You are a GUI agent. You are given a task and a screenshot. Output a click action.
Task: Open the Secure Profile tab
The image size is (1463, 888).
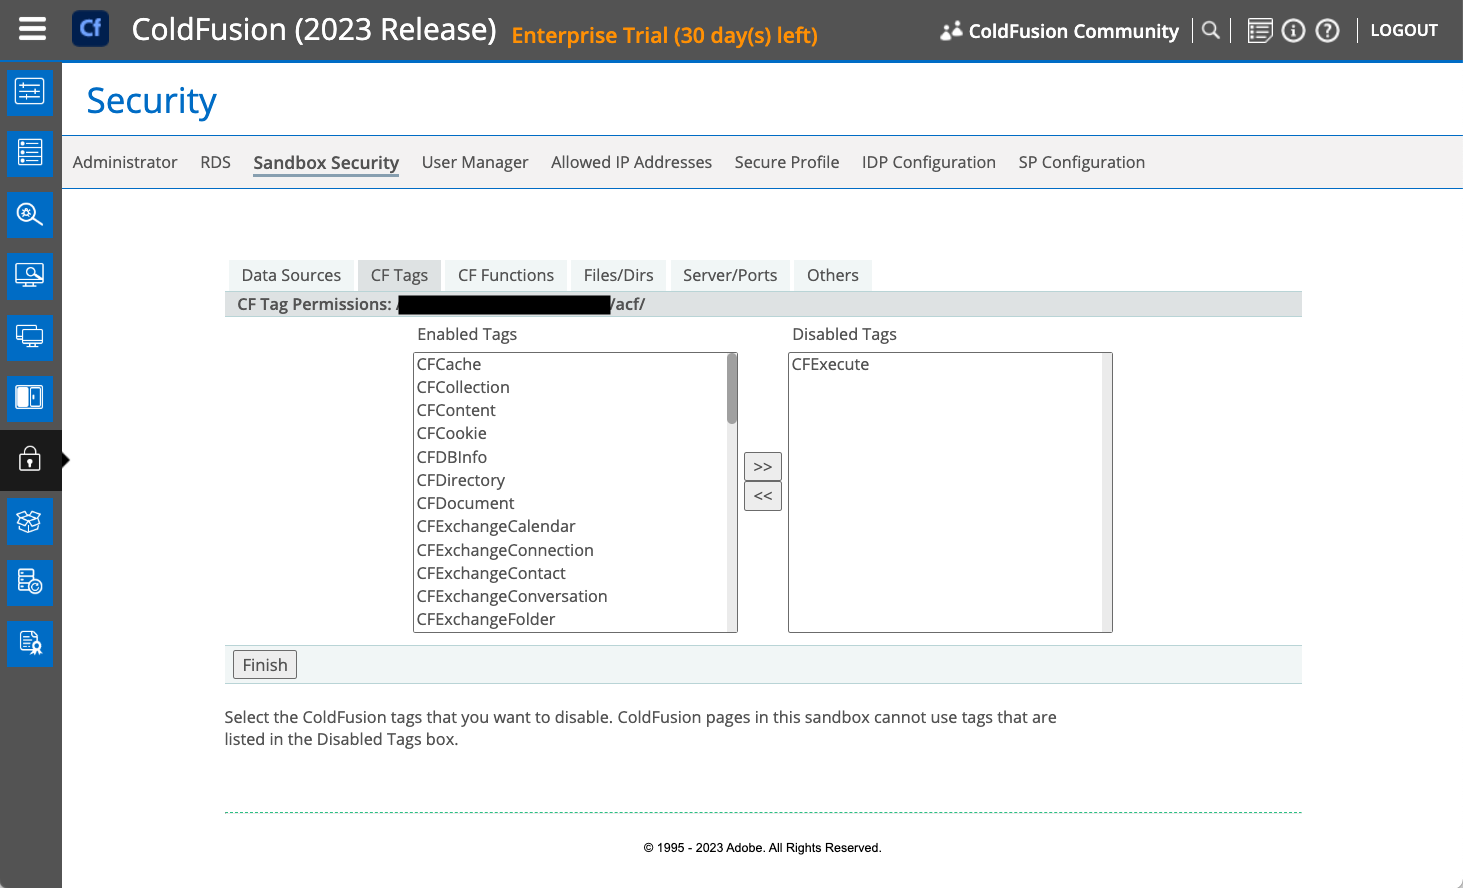tap(787, 162)
